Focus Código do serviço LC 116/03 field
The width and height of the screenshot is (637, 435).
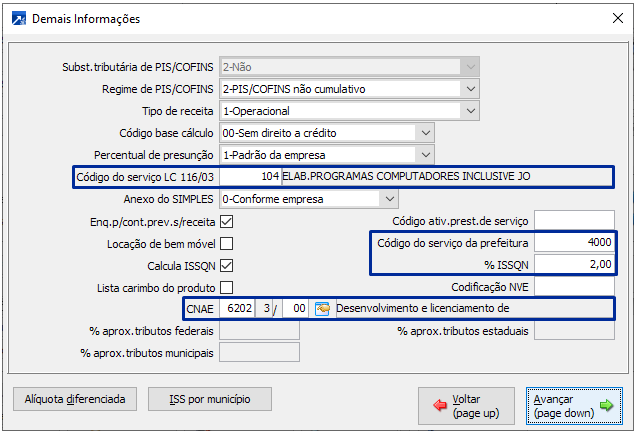(x=250, y=177)
